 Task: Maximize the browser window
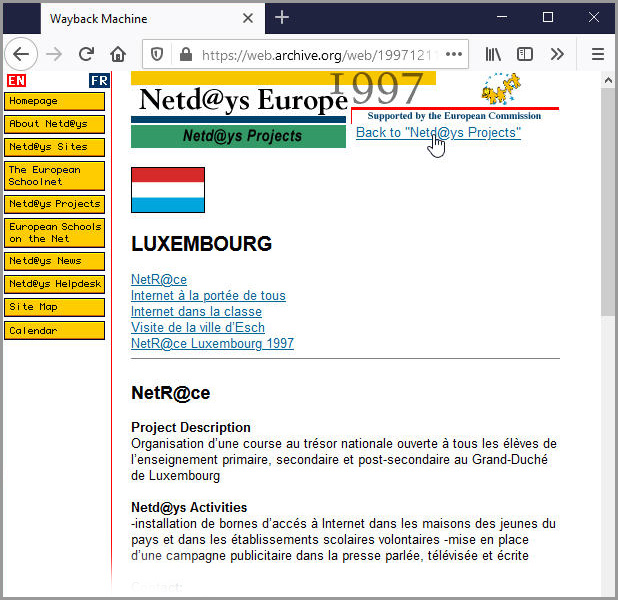point(548,17)
